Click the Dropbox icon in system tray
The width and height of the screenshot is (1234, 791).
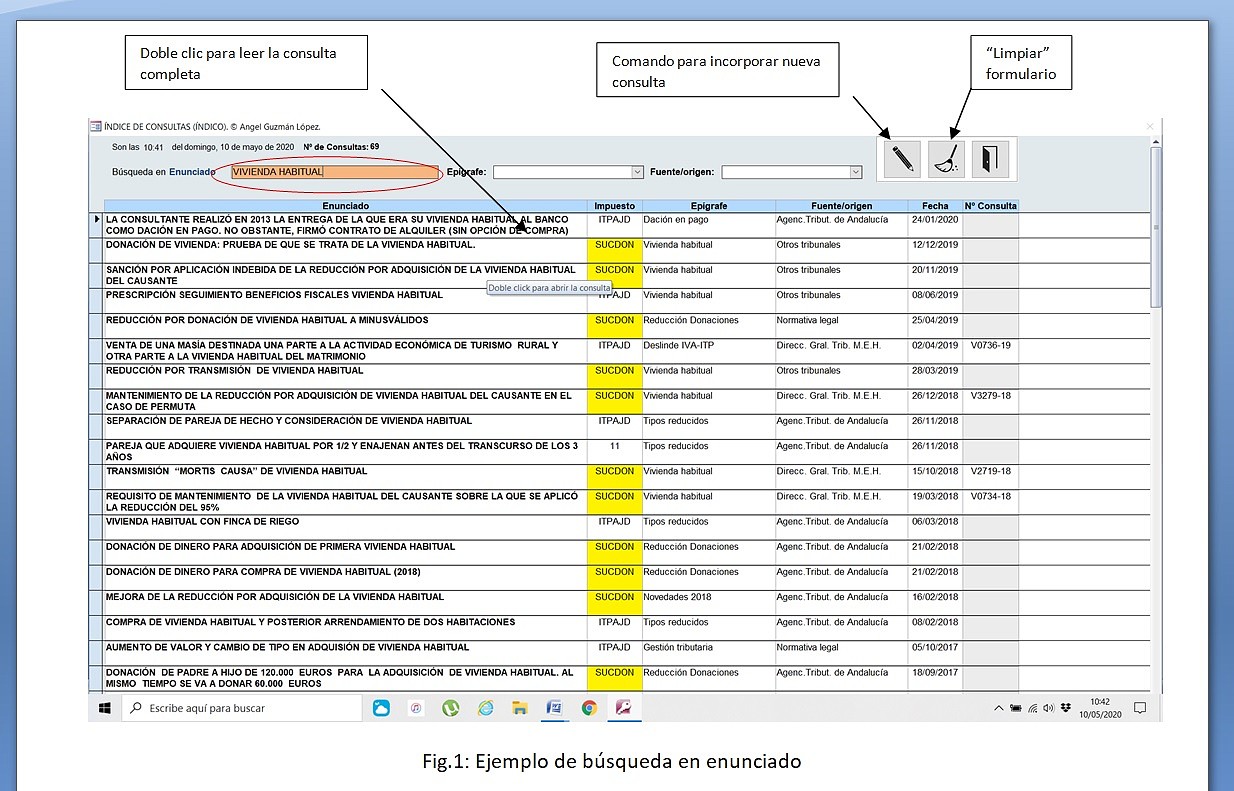[x=1066, y=708]
